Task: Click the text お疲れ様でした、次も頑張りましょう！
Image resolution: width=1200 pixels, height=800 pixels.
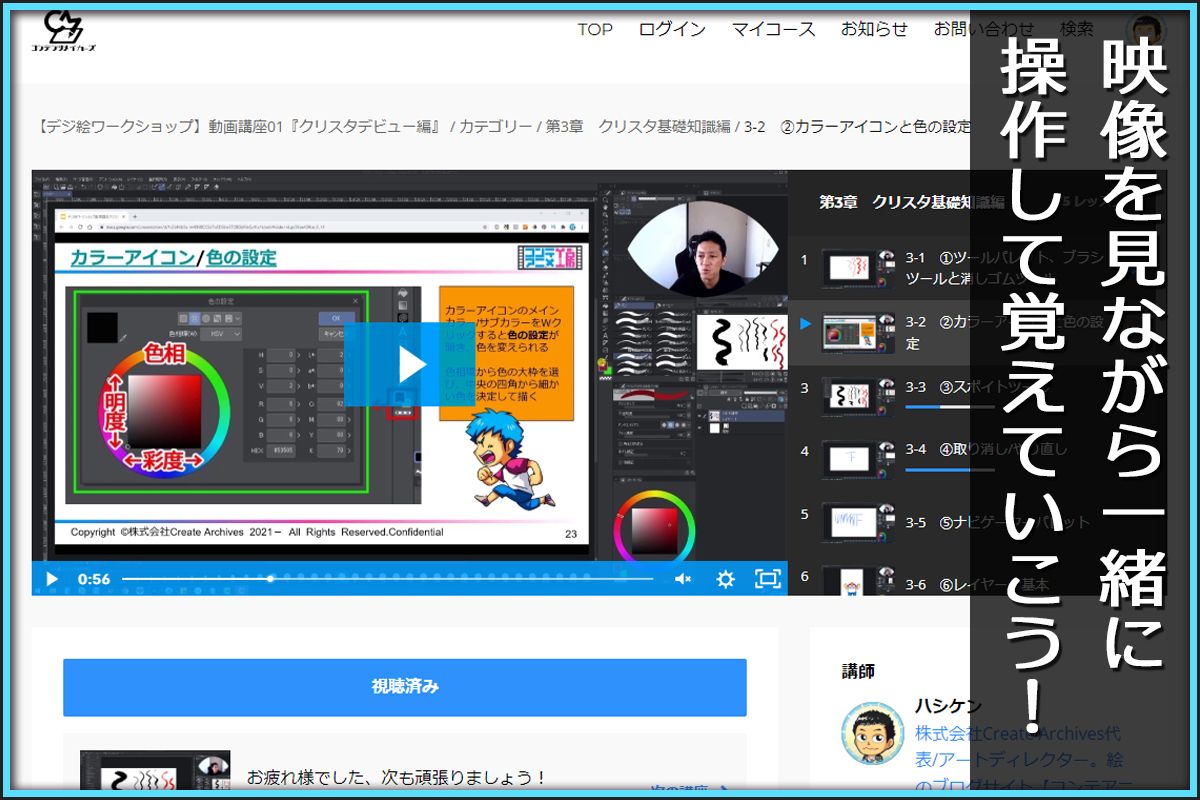Action: [397, 777]
